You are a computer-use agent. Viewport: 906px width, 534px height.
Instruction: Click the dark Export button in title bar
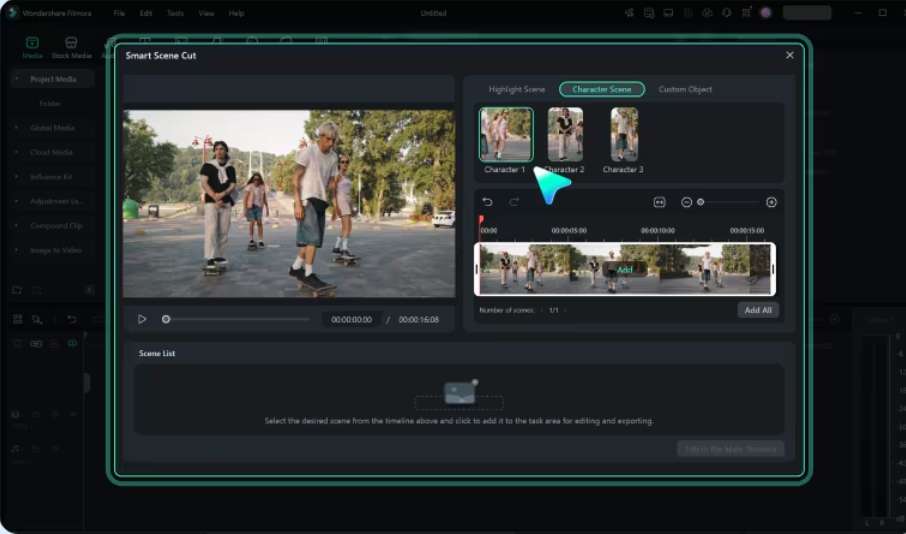click(807, 13)
